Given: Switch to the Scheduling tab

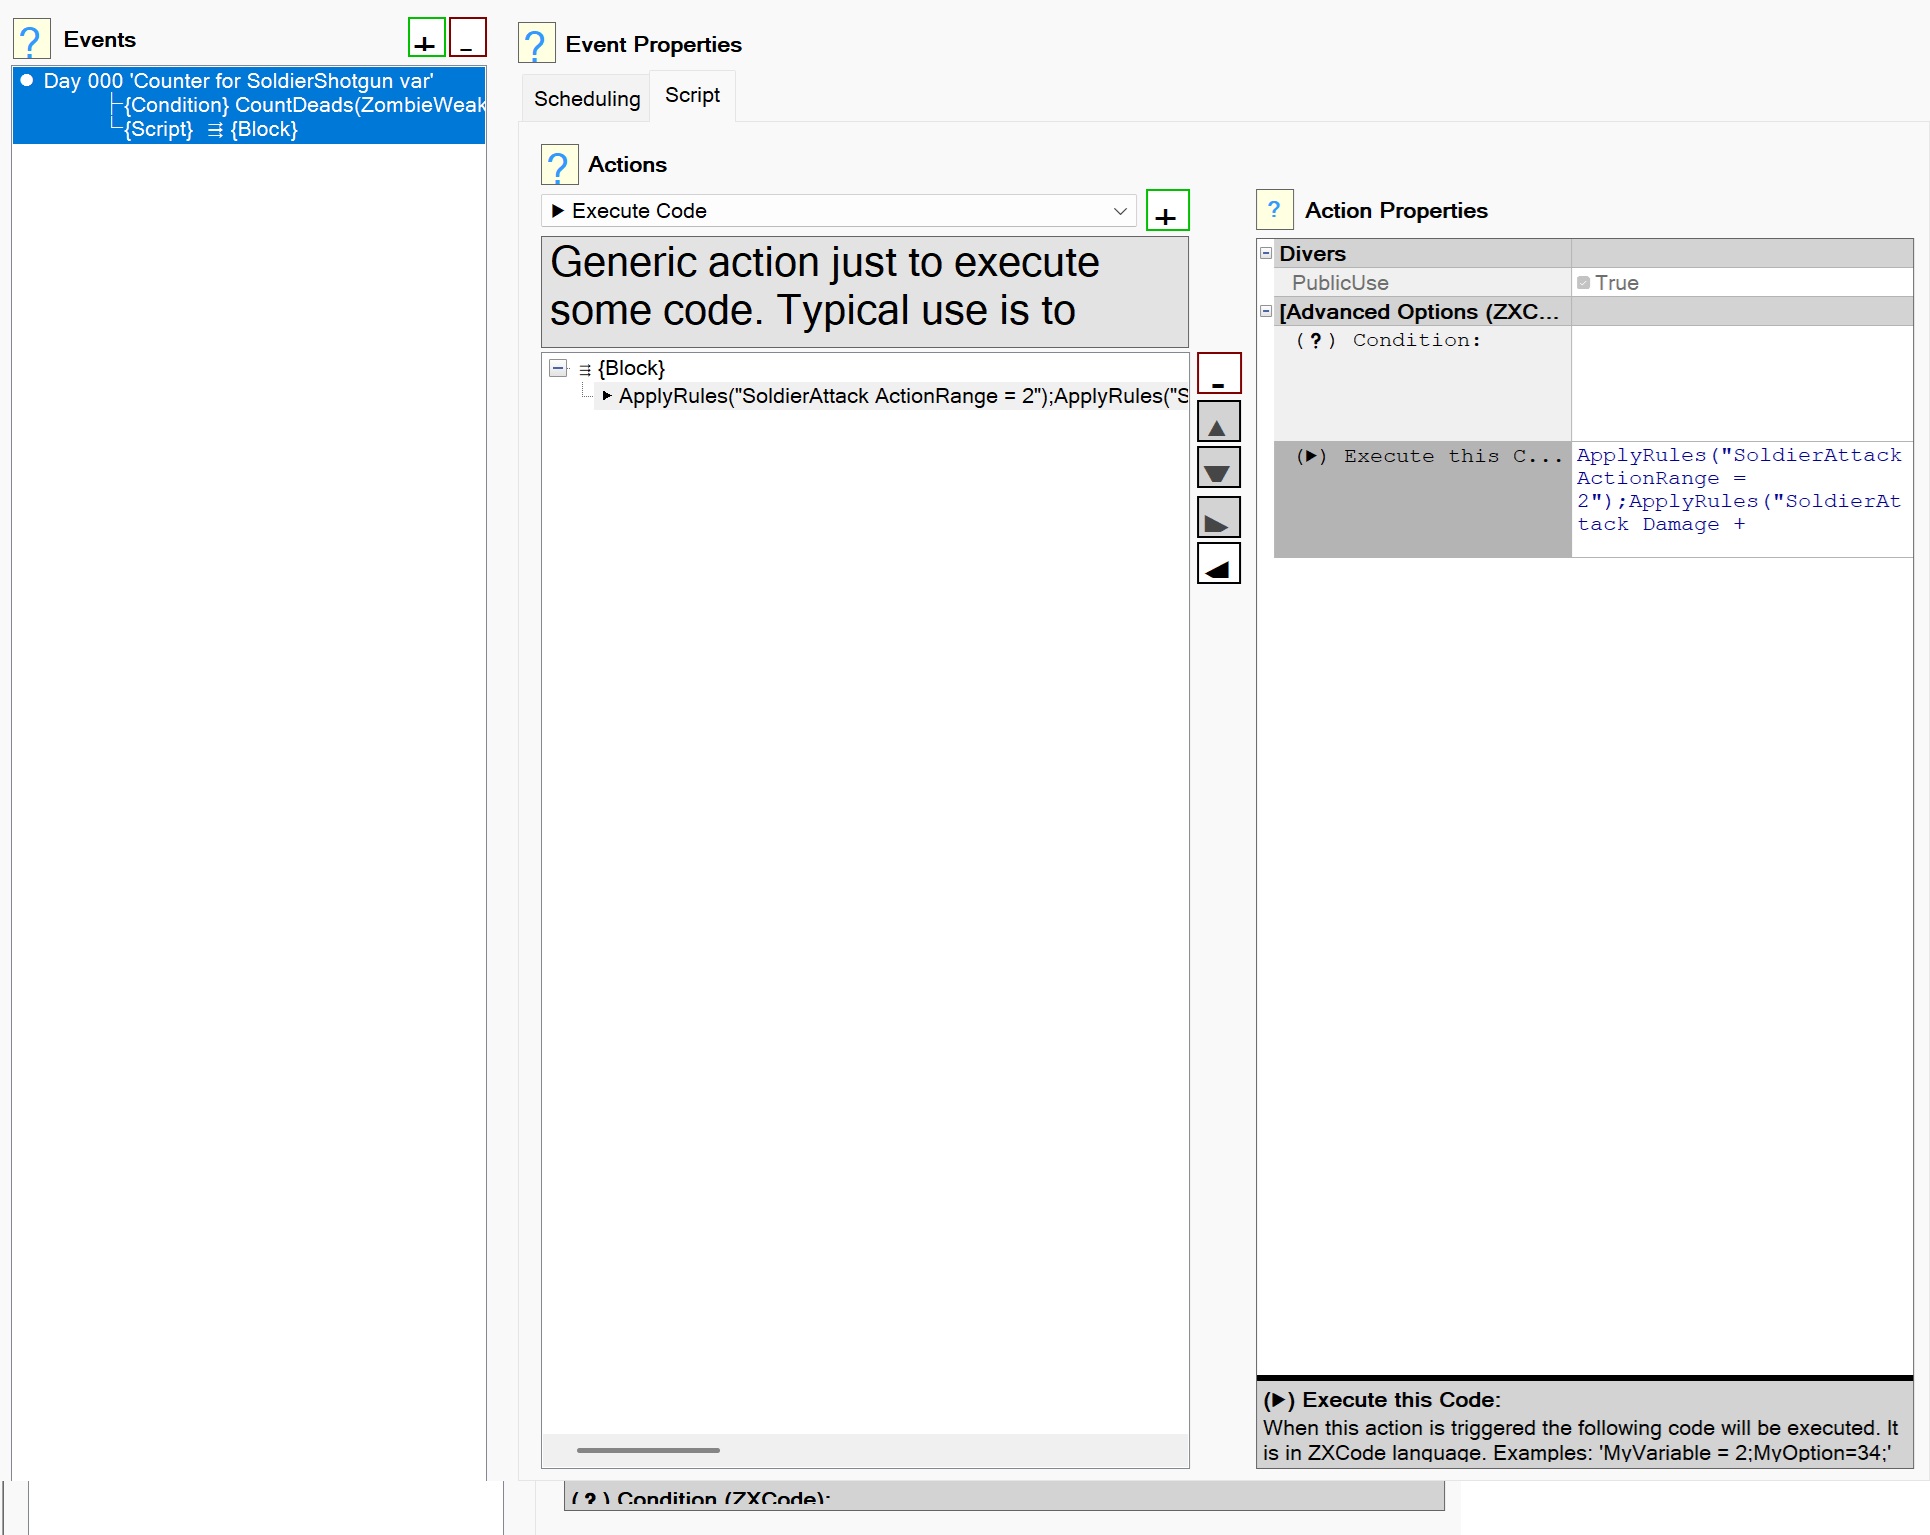Looking at the screenshot, I should point(587,98).
